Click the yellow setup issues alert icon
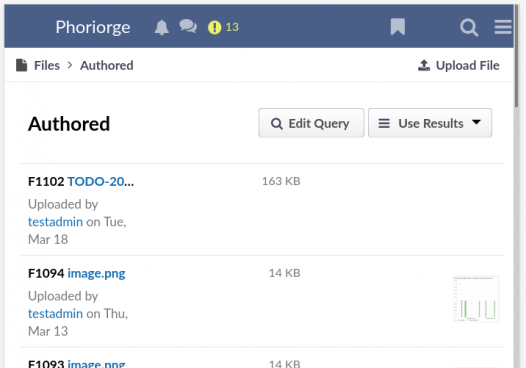The width and height of the screenshot is (526, 368). pyautogui.click(x=214, y=27)
